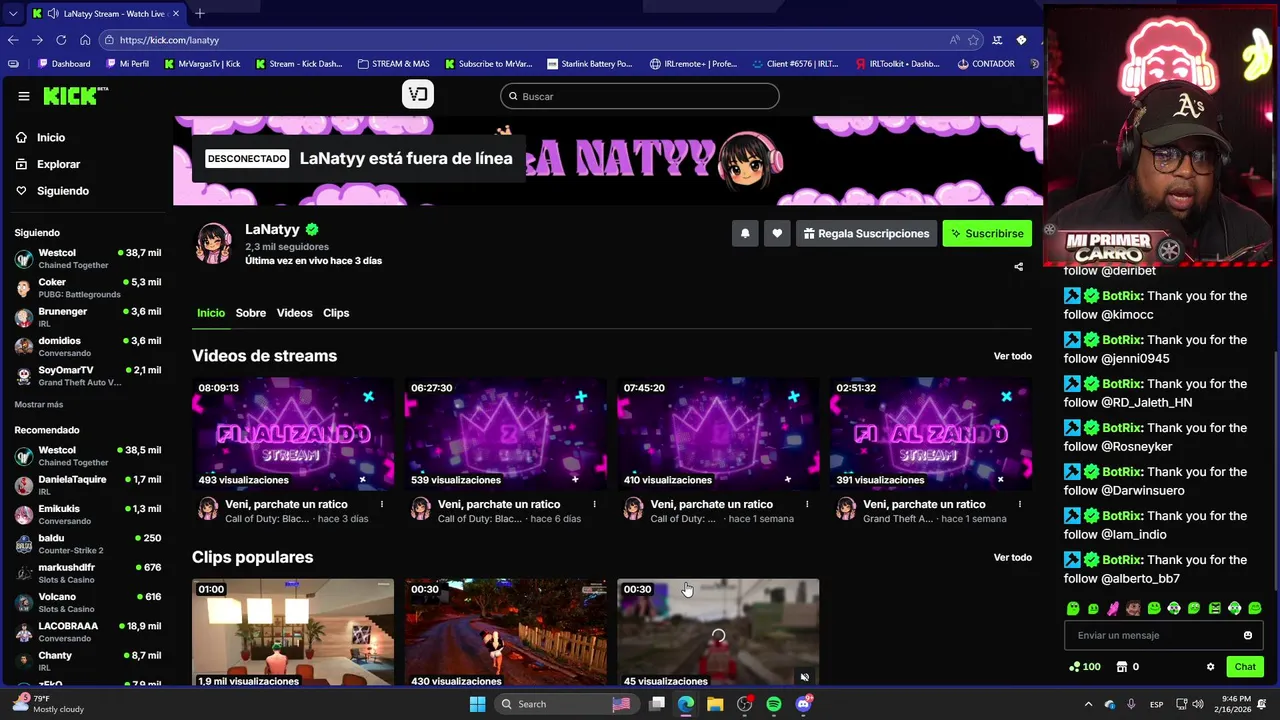Open the CONTADOR bookmark
The height and width of the screenshot is (720, 1280).
(986, 64)
